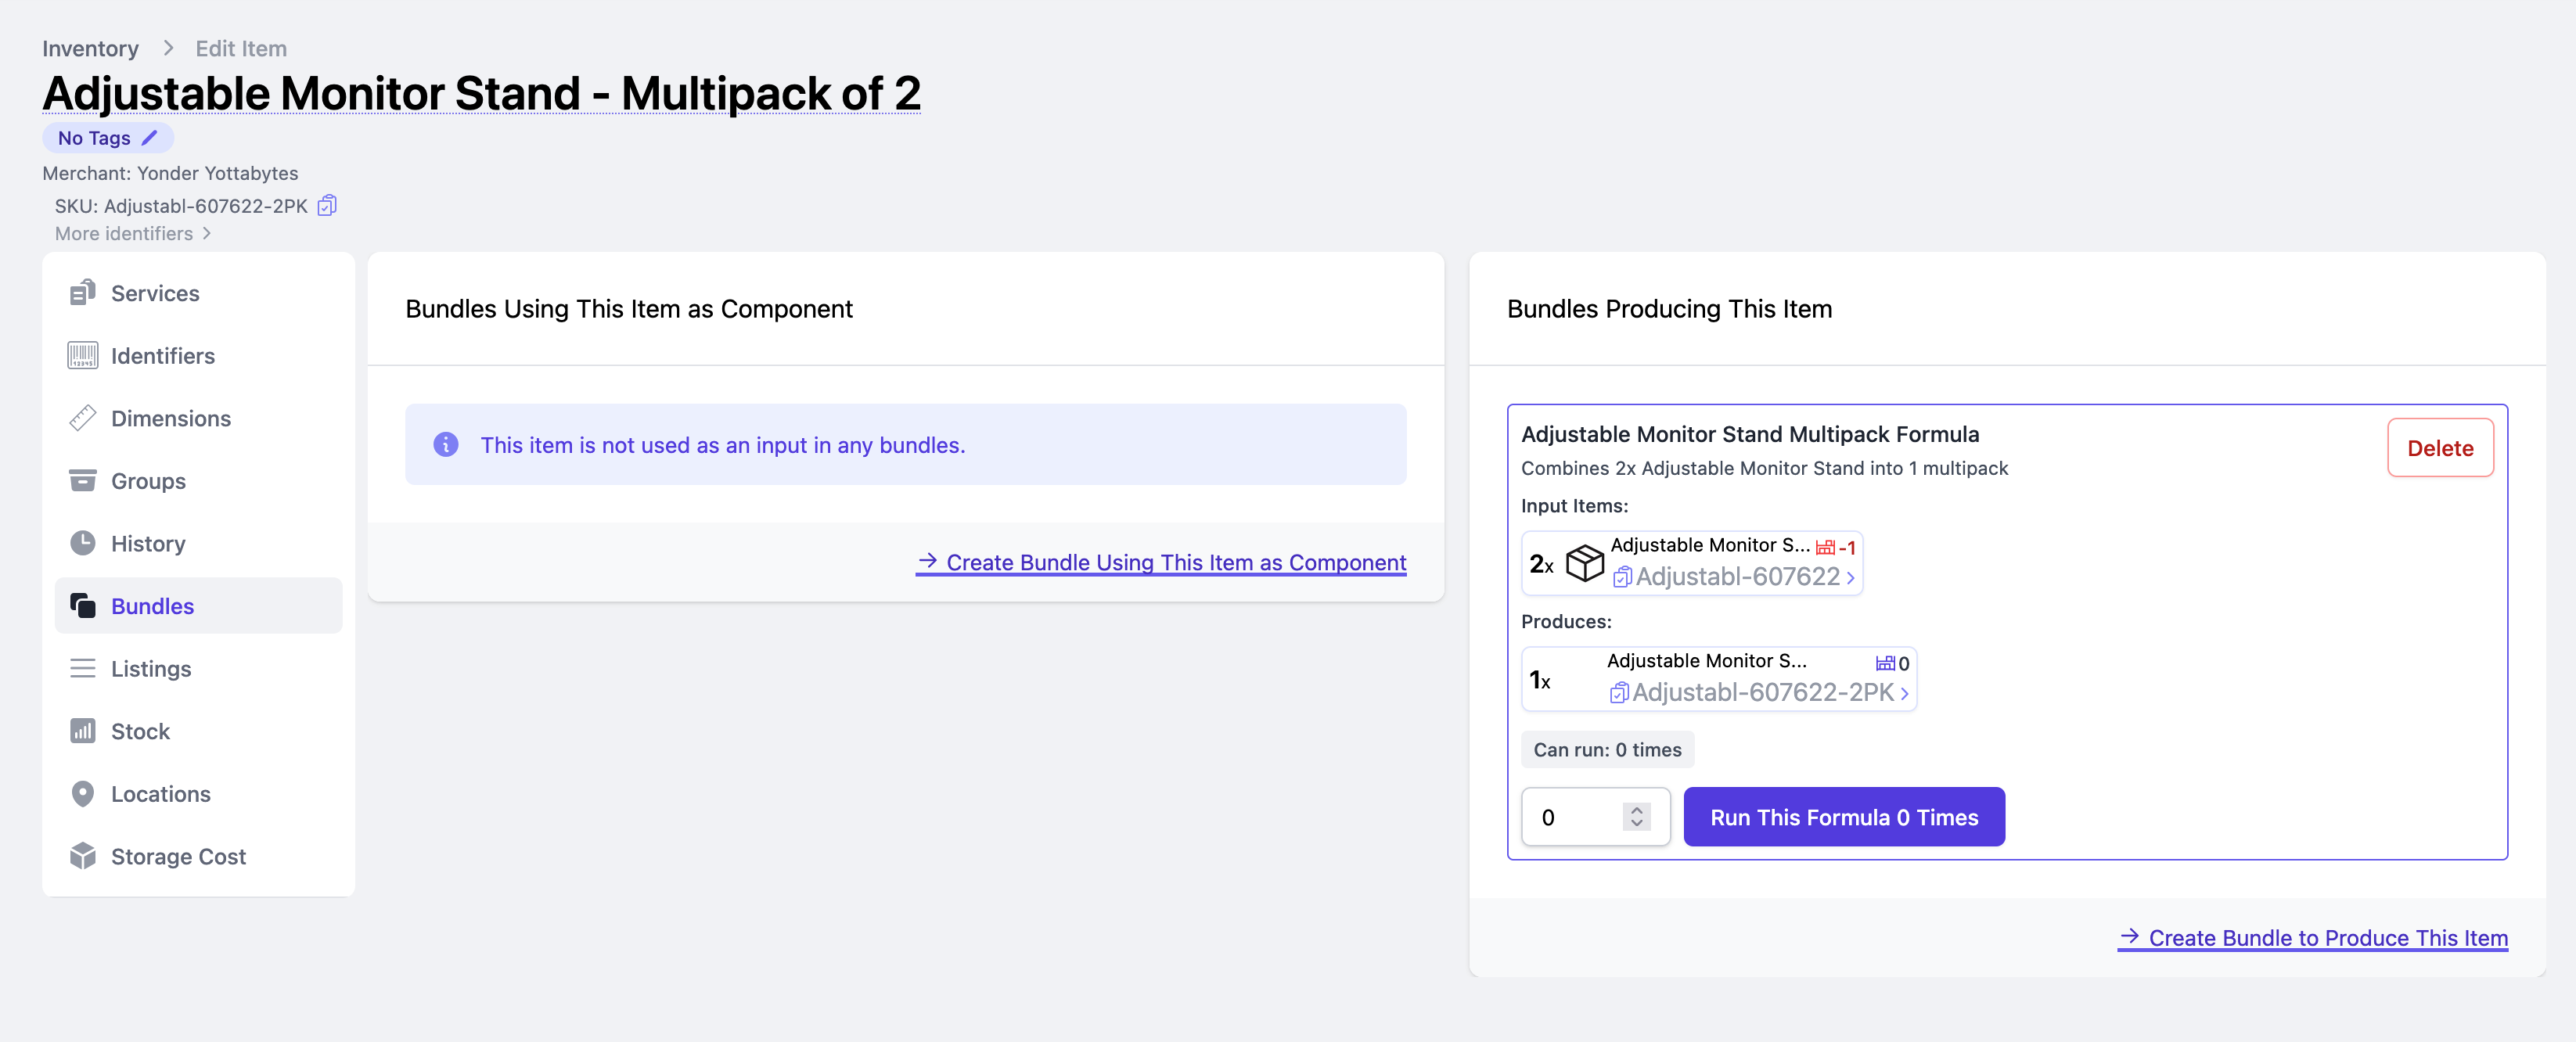This screenshot has width=2576, height=1042.
Task: Open the Listings section
Action: [x=151, y=669]
